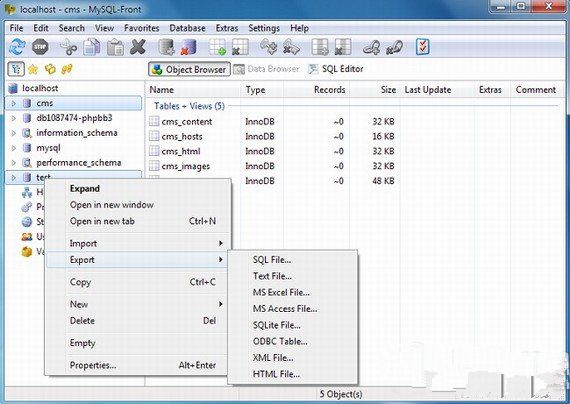The width and height of the screenshot is (570, 404).
Task: Open the Extras menu in menu bar
Action: 227,28
